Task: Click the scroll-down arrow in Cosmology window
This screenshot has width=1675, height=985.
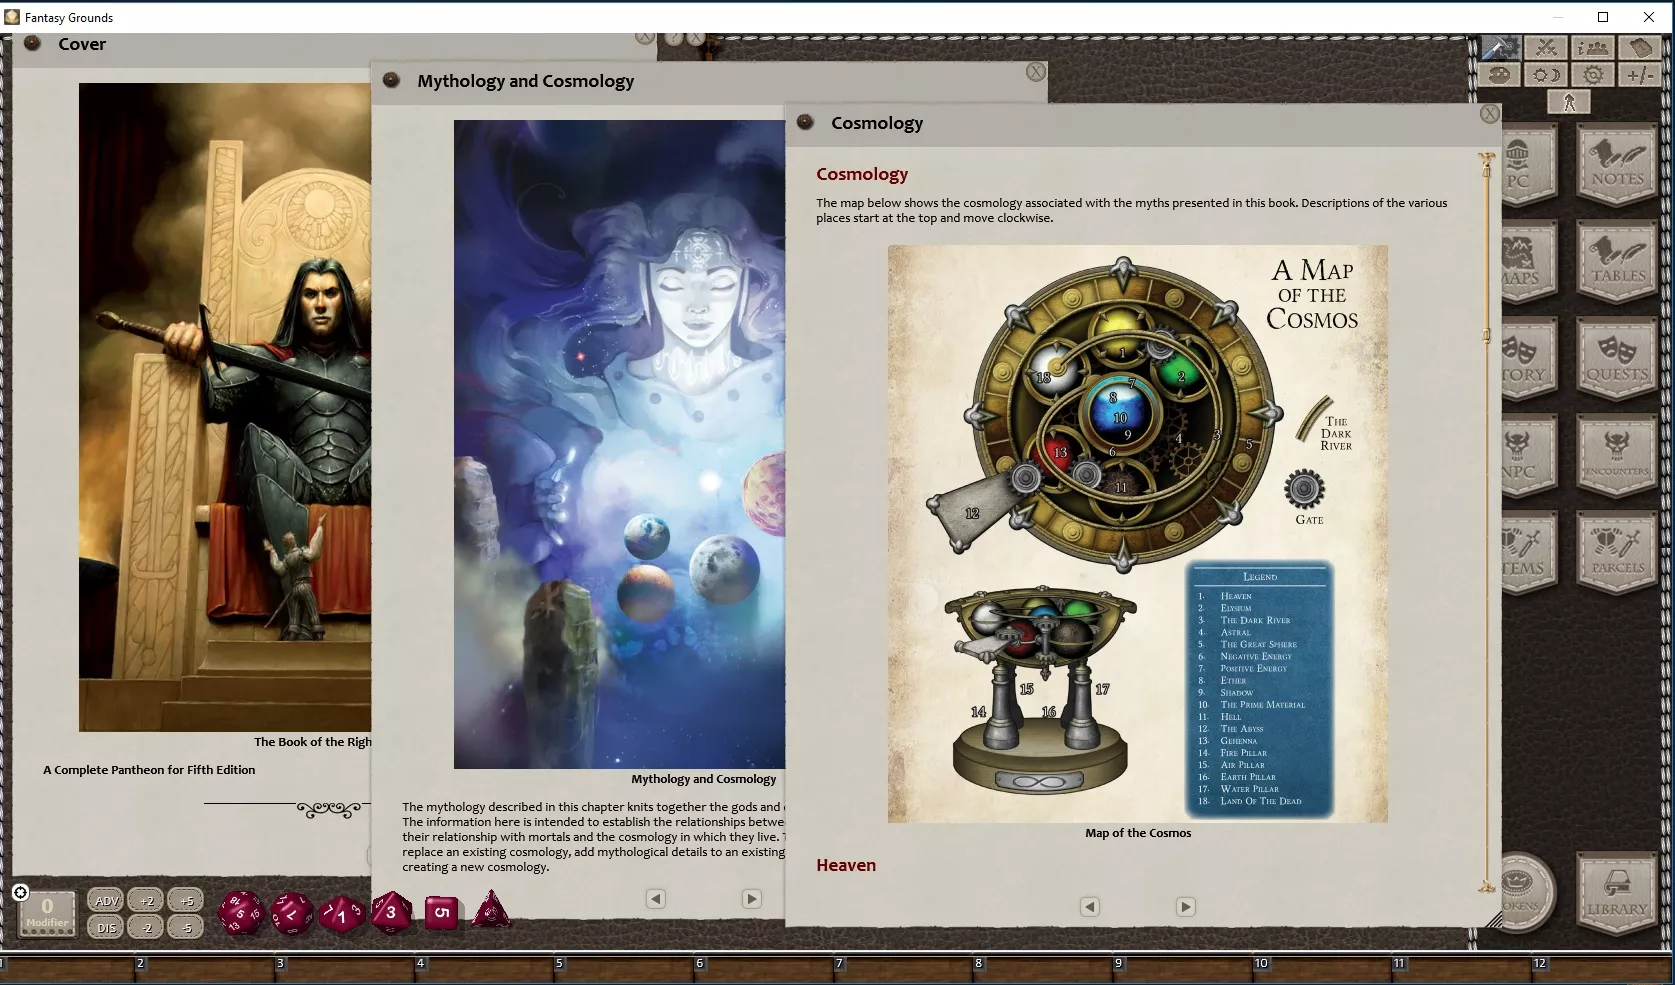Action: pos(1486,886)
